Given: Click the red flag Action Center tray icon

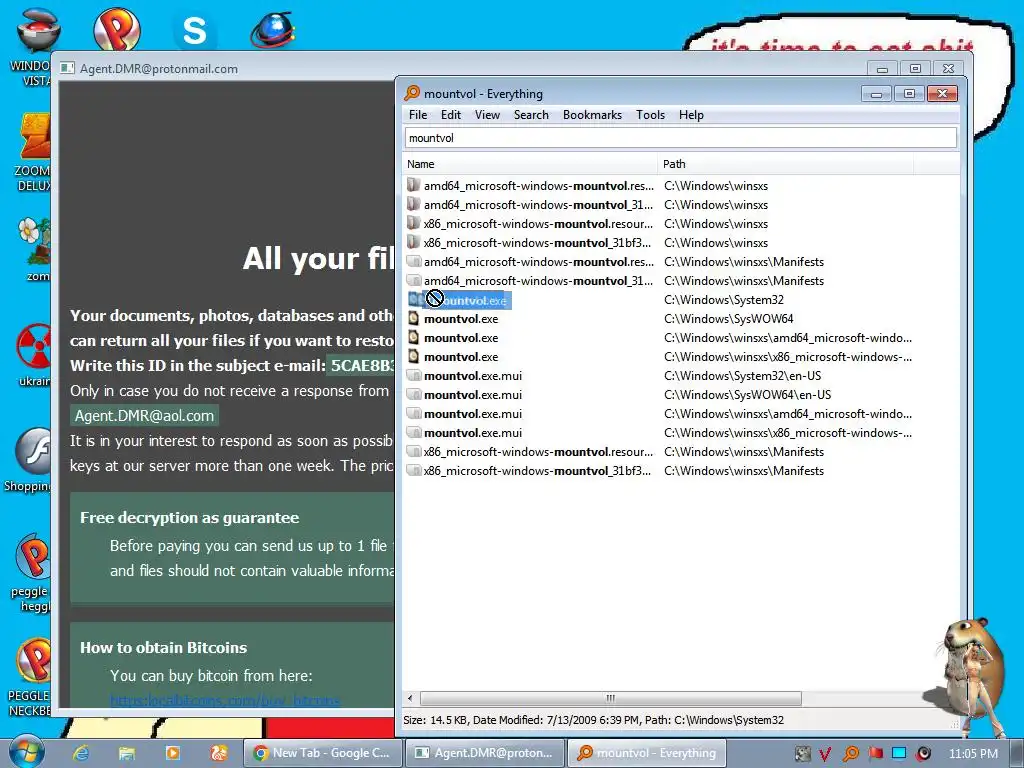Looking at the screenshot, I should click(x=875, y=754).
